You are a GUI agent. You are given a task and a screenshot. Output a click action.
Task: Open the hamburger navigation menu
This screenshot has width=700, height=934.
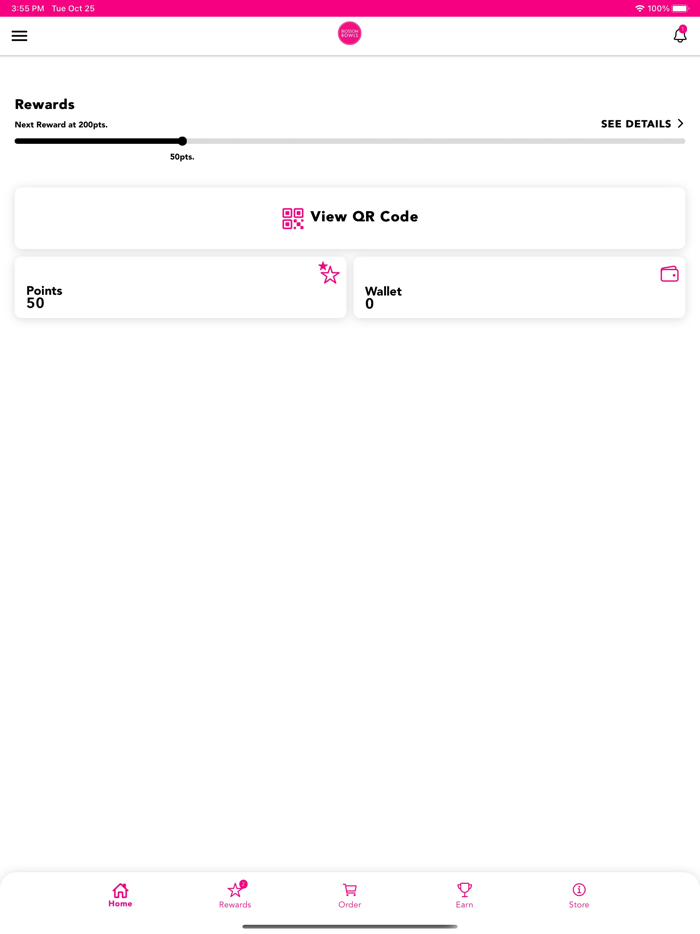point(19,36)
